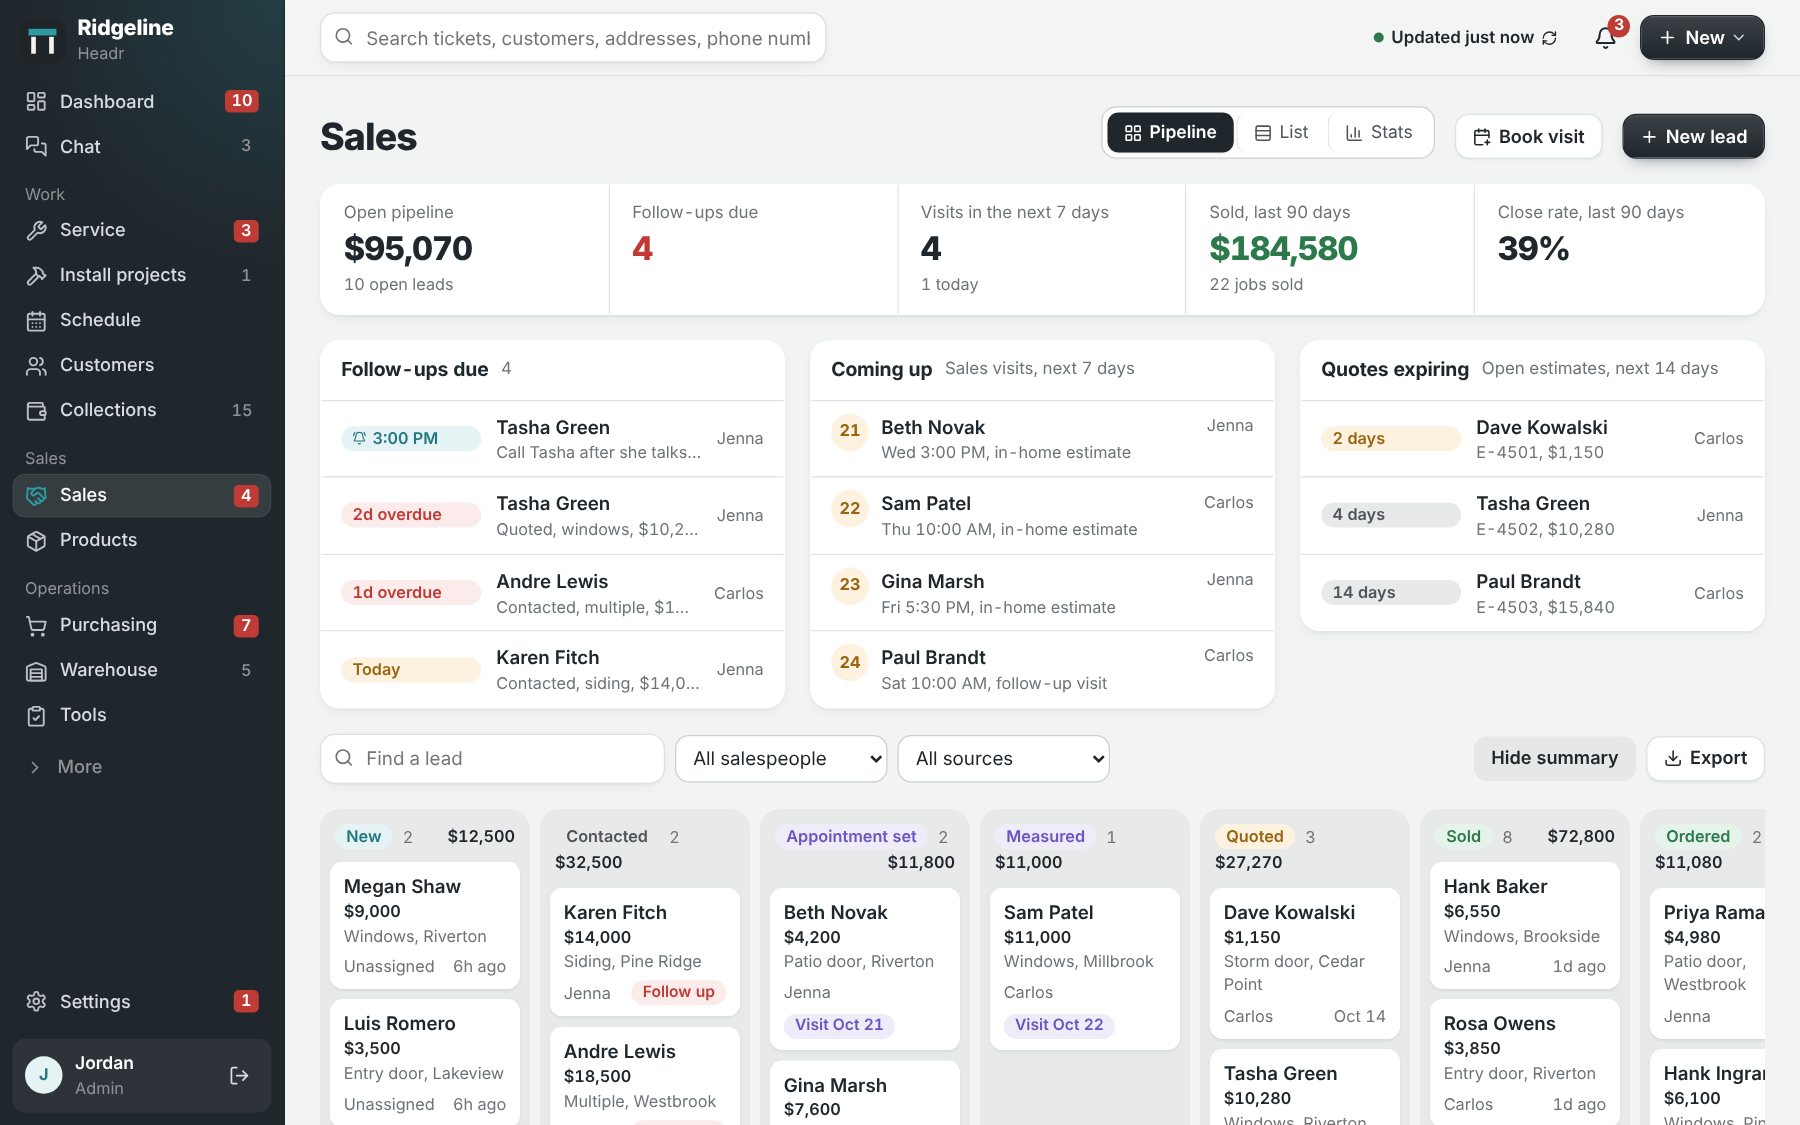The image size is (1800, 1125).
Task: Open Warehouse section
Action: point(142,670)
